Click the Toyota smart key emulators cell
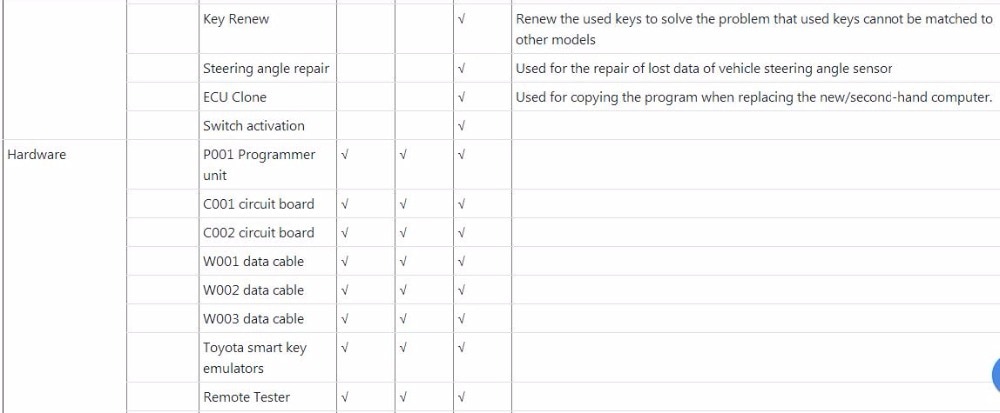 (255, 358)
